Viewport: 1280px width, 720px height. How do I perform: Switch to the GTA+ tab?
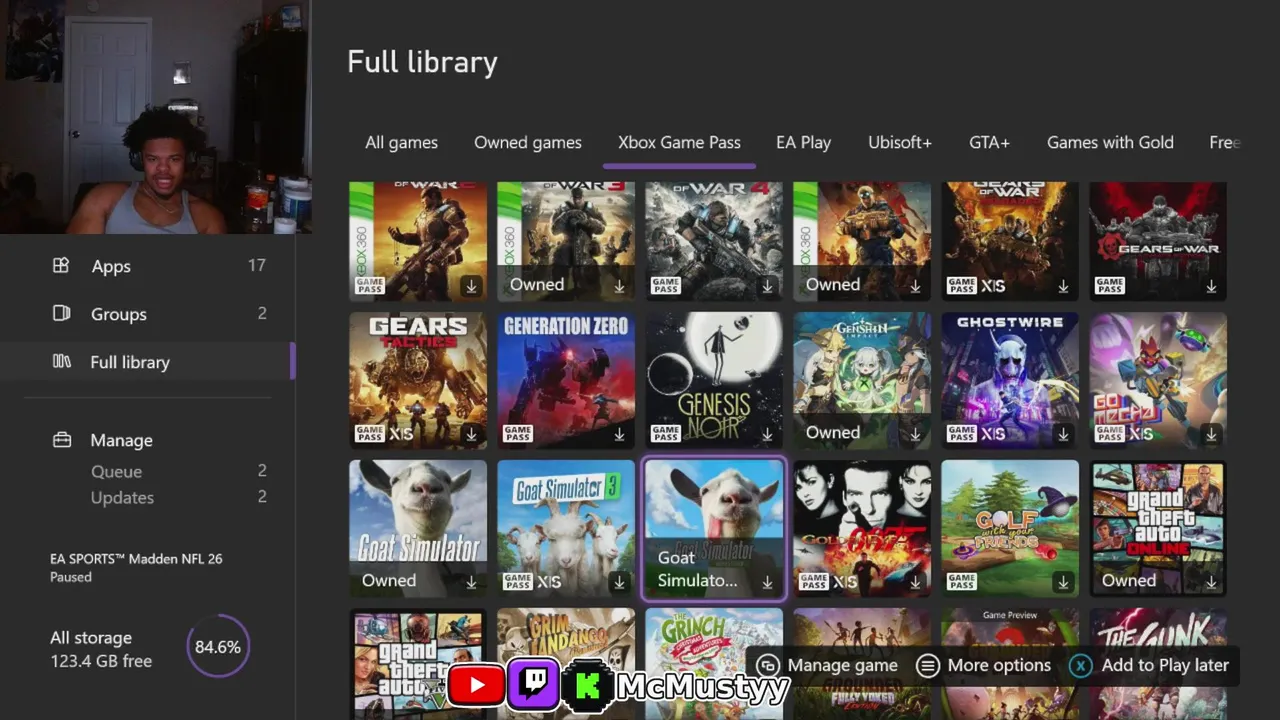pos(989,142)
